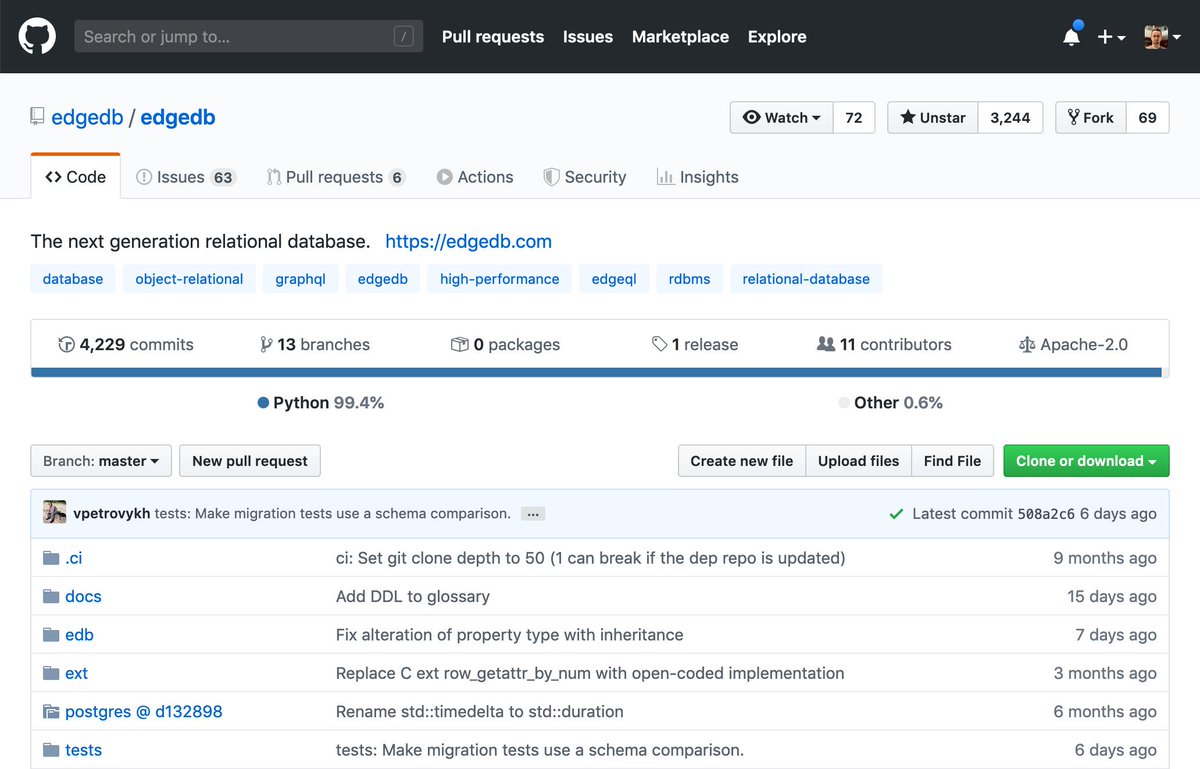Image resolution: width=1200 pixels, height=769 pixels.
Task: Click Upload files
Action: pyautogui.click(x=859, y=461)
